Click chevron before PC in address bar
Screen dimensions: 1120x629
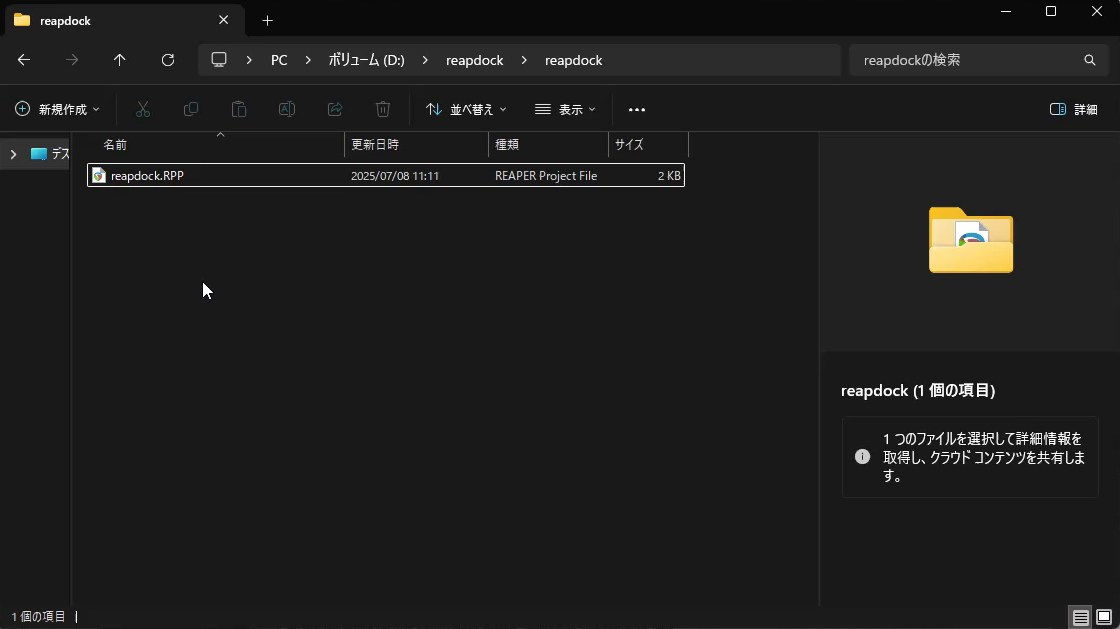[x=249, y=60]
